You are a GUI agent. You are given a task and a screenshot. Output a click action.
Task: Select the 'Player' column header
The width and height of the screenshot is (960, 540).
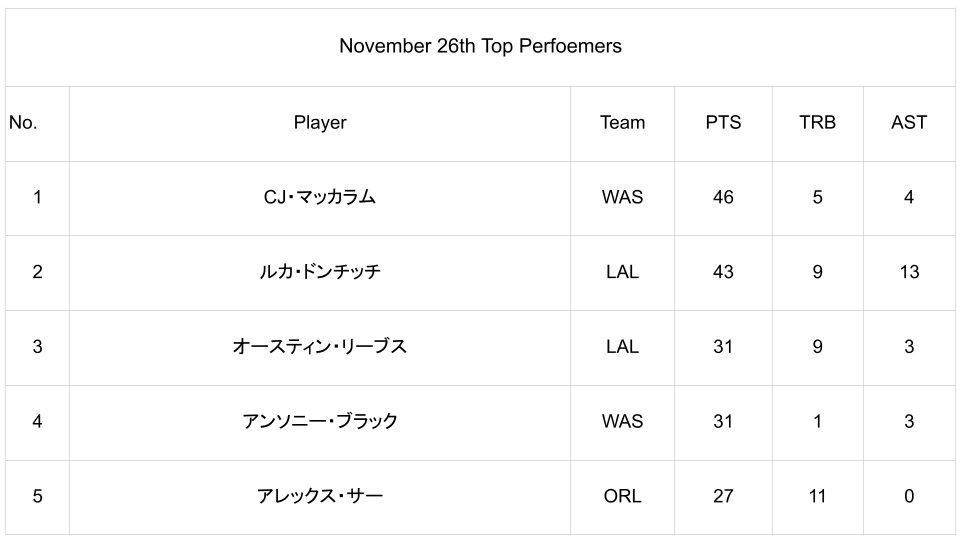320,123
